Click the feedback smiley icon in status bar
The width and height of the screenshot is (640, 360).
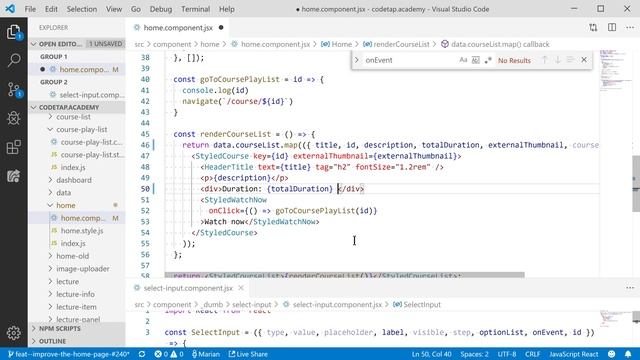coord(611,354)
